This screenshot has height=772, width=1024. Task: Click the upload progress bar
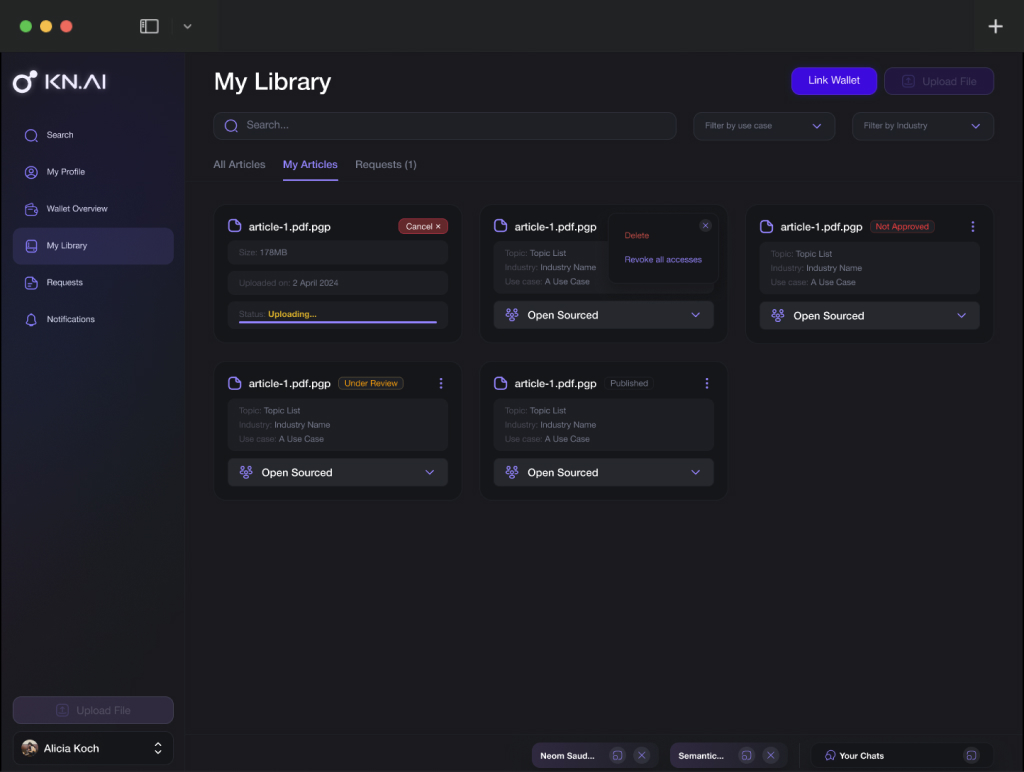coord(337,322)
